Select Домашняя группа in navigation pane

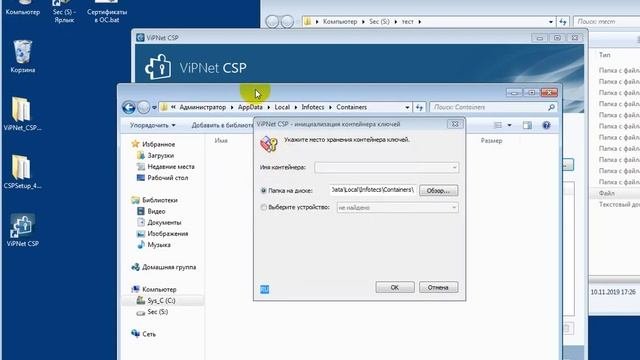click(x=169, y=267)
